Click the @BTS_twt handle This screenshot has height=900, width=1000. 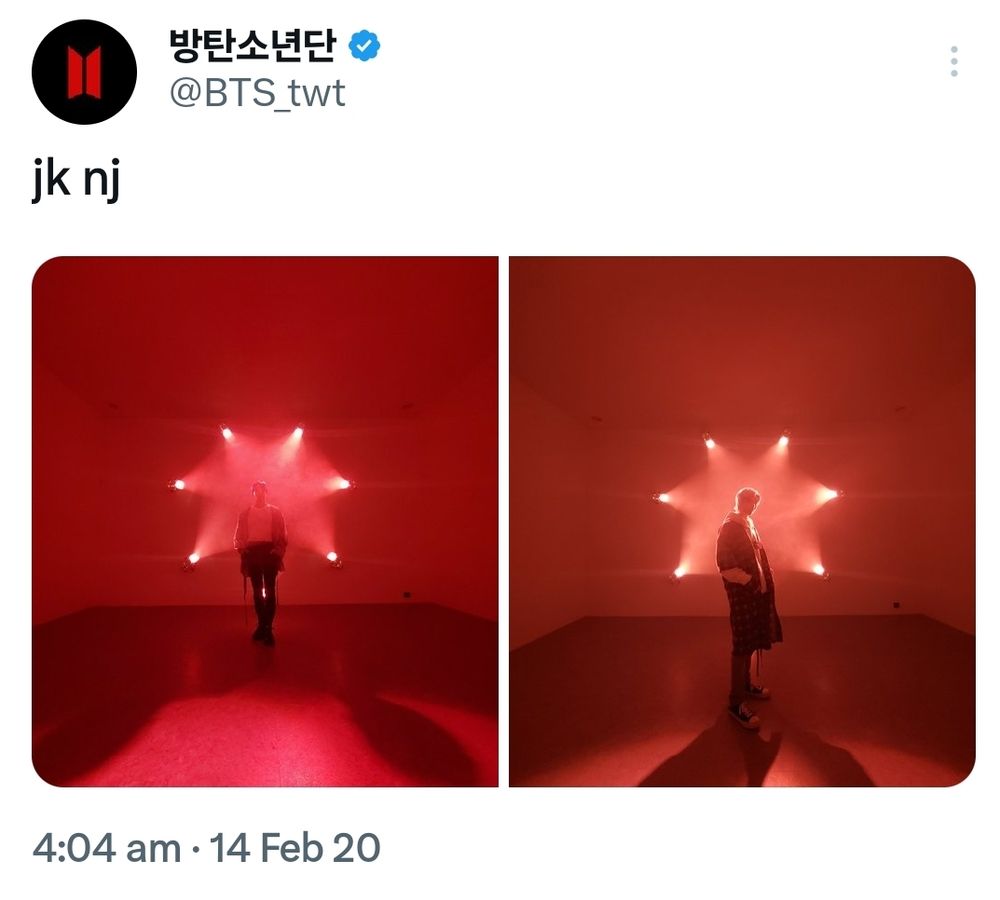pyautogui.click(x=257, y=93)
